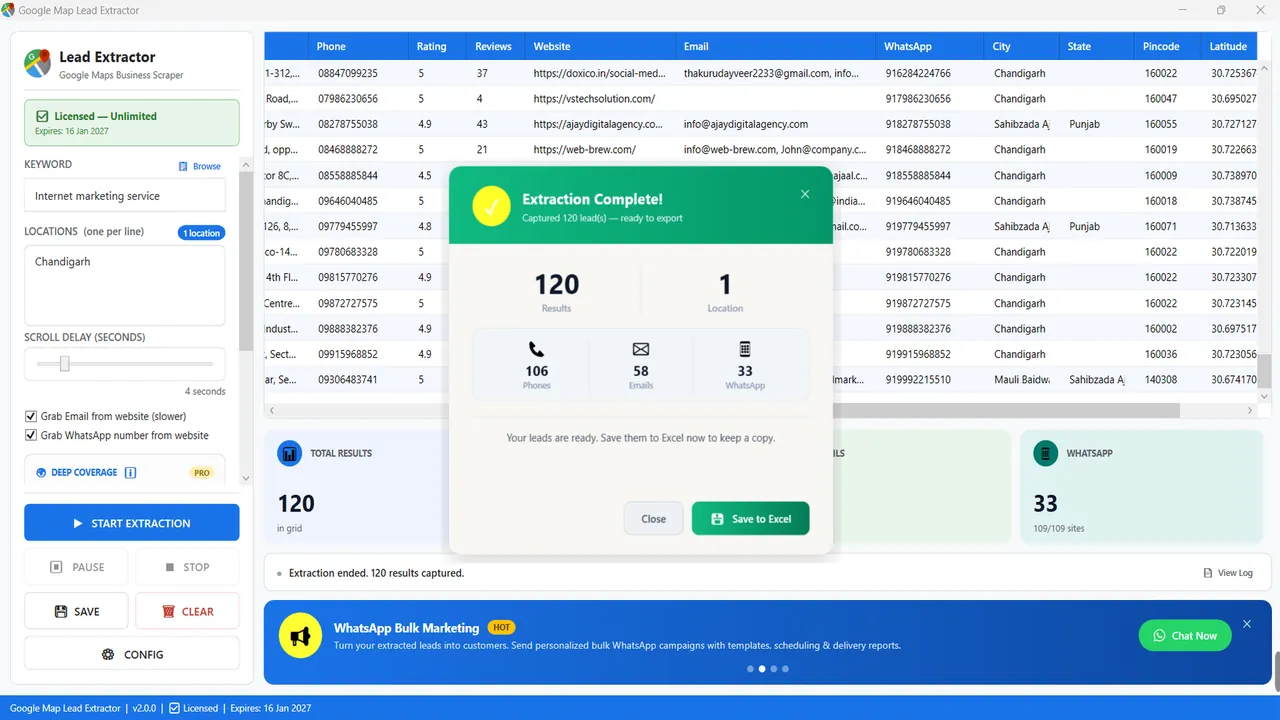Stop the extraction
This screenshot has height=720, width=1280.
(187, 567)
